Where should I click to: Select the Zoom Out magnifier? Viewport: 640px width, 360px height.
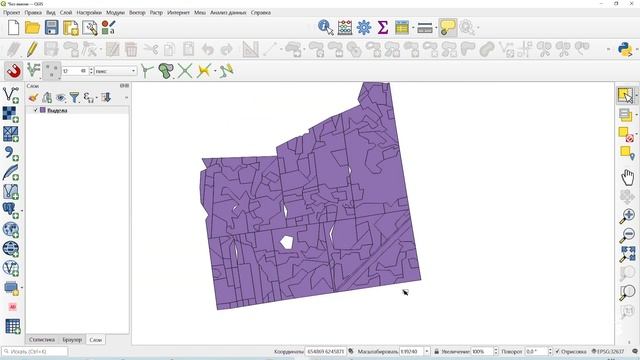(x=627, y=236)
